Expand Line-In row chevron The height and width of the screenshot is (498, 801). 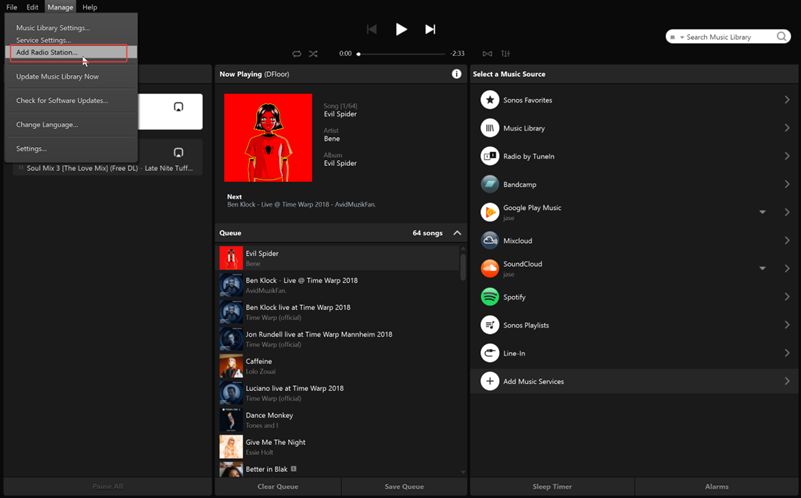787,352
